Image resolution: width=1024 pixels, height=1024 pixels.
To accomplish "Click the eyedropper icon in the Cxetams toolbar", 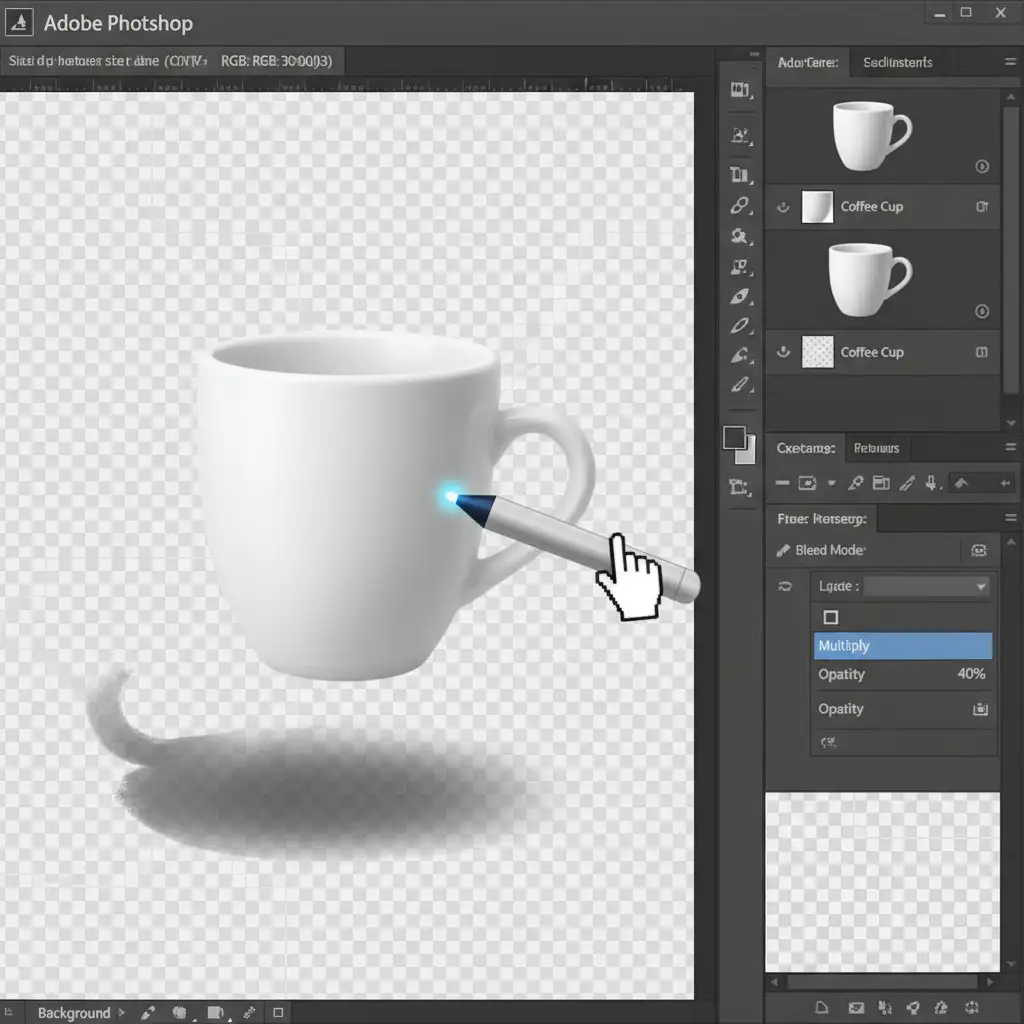I will [x=855, y=484].
